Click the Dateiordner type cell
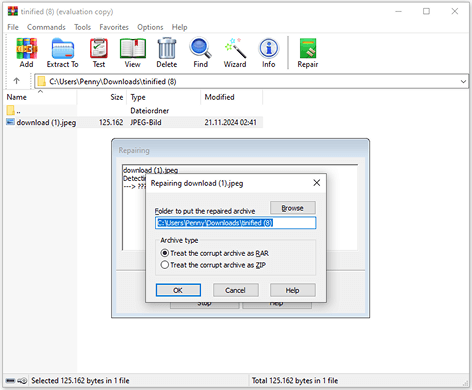The width and height of the screenshot is (472, 390). [x=150, y=110]
